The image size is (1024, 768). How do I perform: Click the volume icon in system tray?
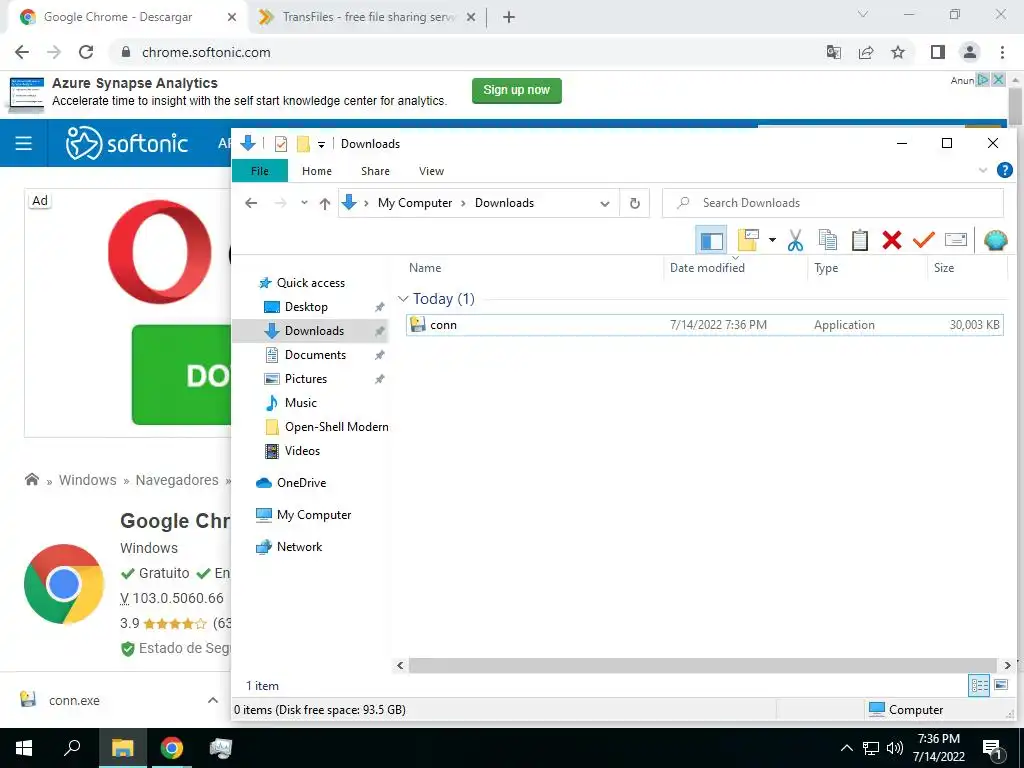pos(895,748)
